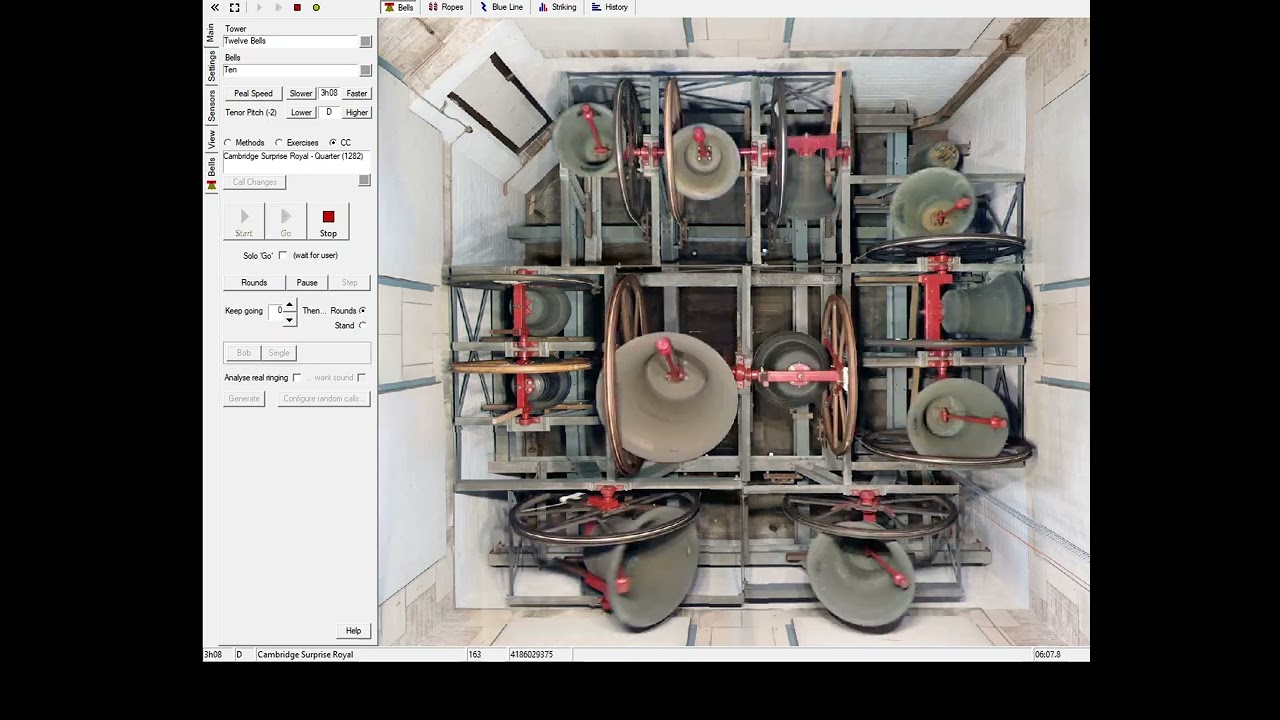
Task: Toggle full screen view icon
Action: point(235,7)
